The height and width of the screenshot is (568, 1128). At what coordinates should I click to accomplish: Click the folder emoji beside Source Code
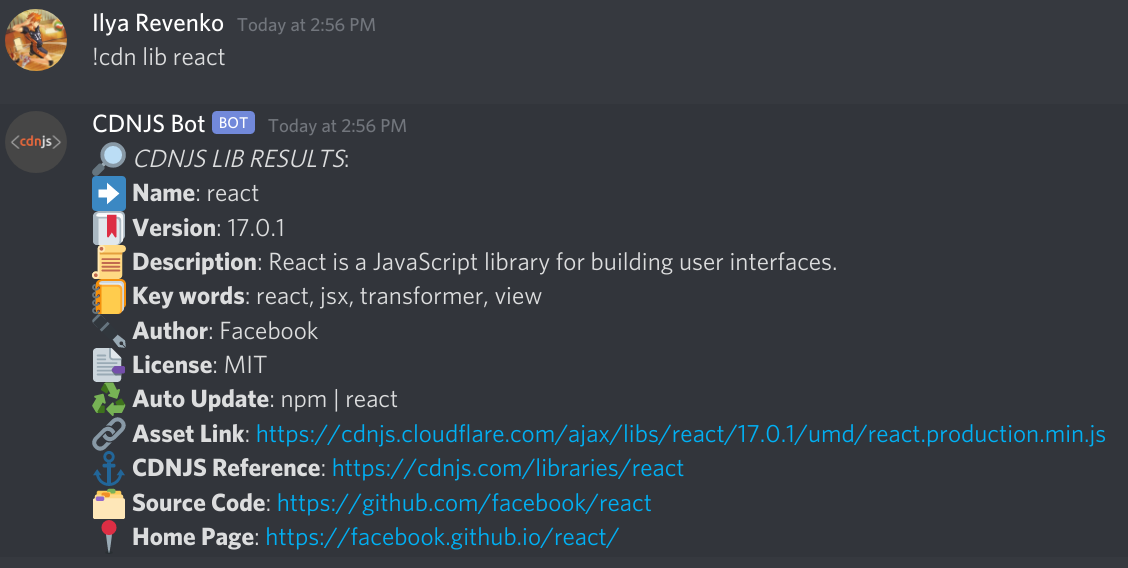[109, 503]
